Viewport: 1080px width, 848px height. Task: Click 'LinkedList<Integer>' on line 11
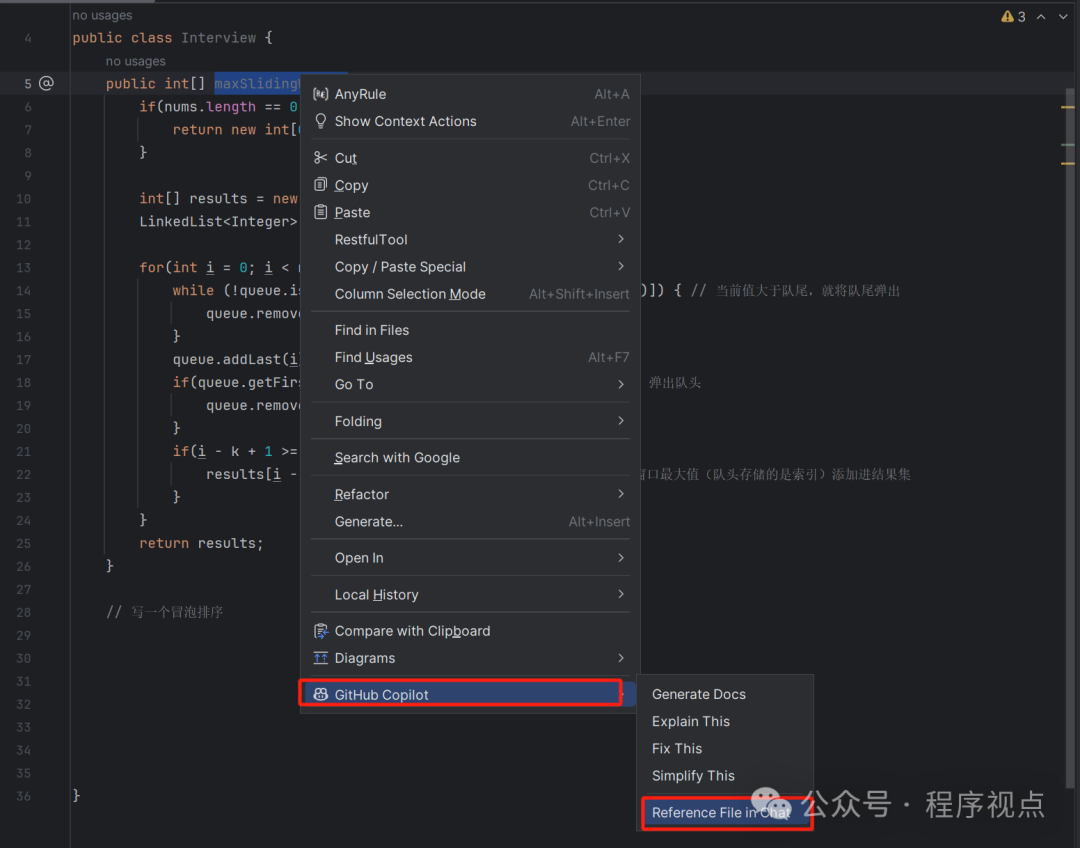pos(218,221)
